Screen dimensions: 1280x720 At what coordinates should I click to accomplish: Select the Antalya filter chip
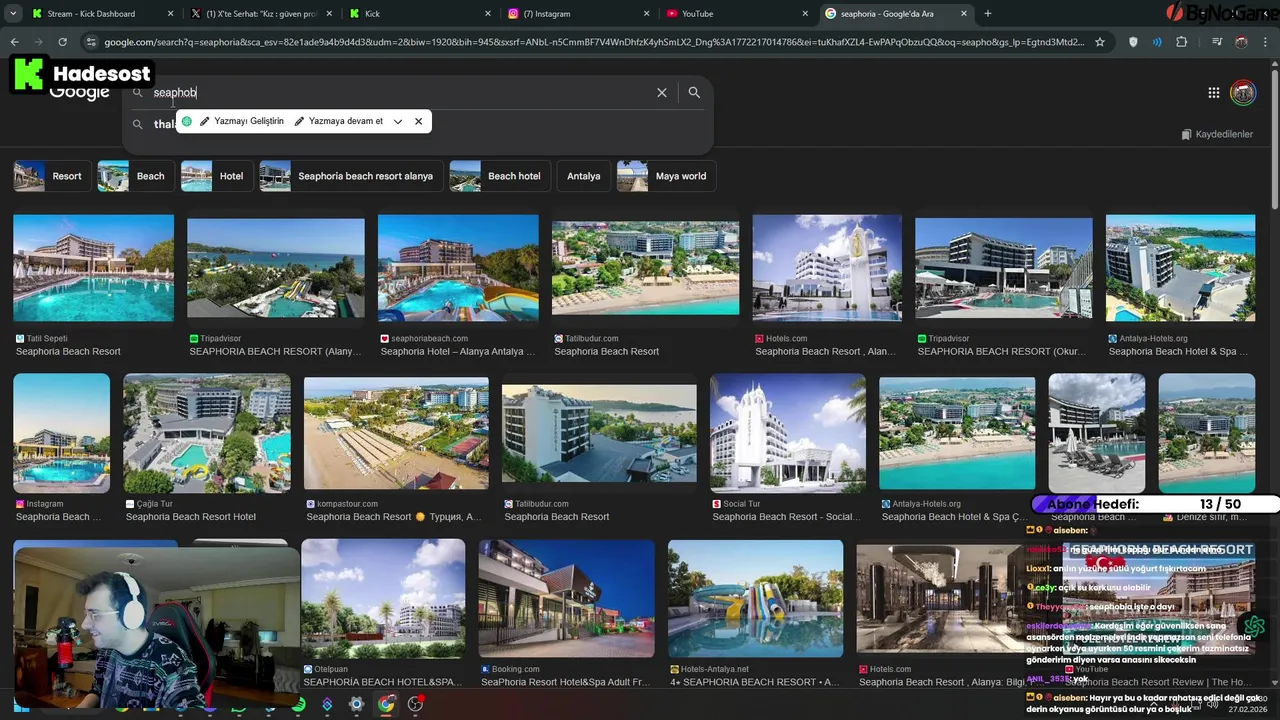point(583,176)
